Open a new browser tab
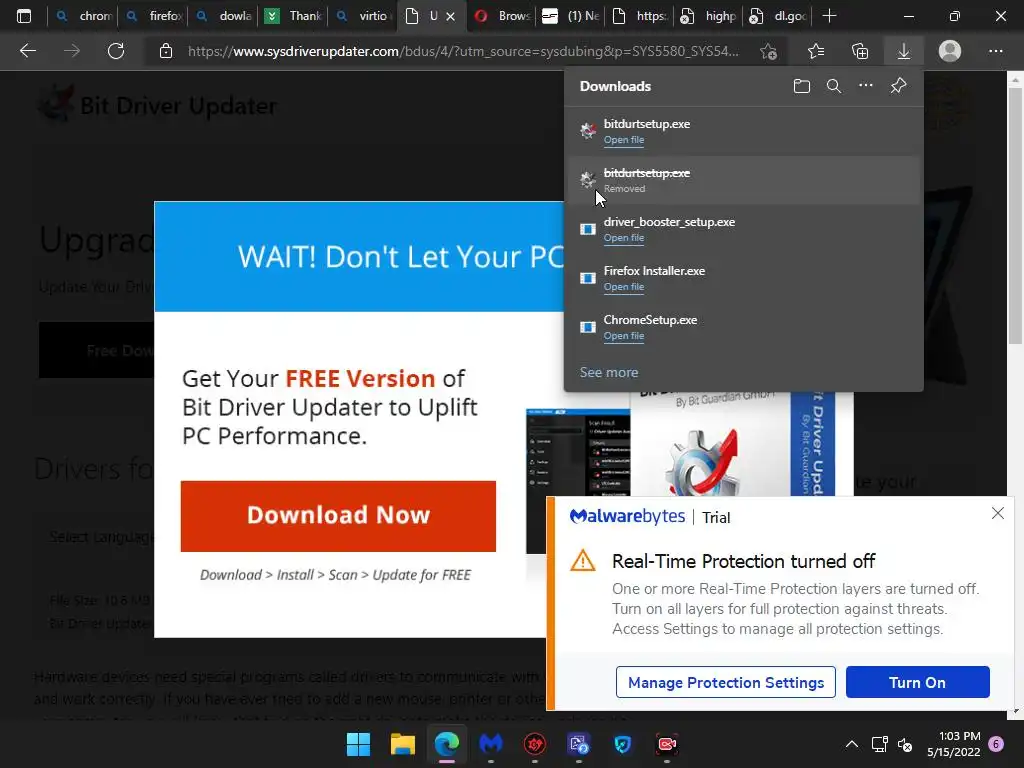The image size is (1024, 768). tap(829, 16)
